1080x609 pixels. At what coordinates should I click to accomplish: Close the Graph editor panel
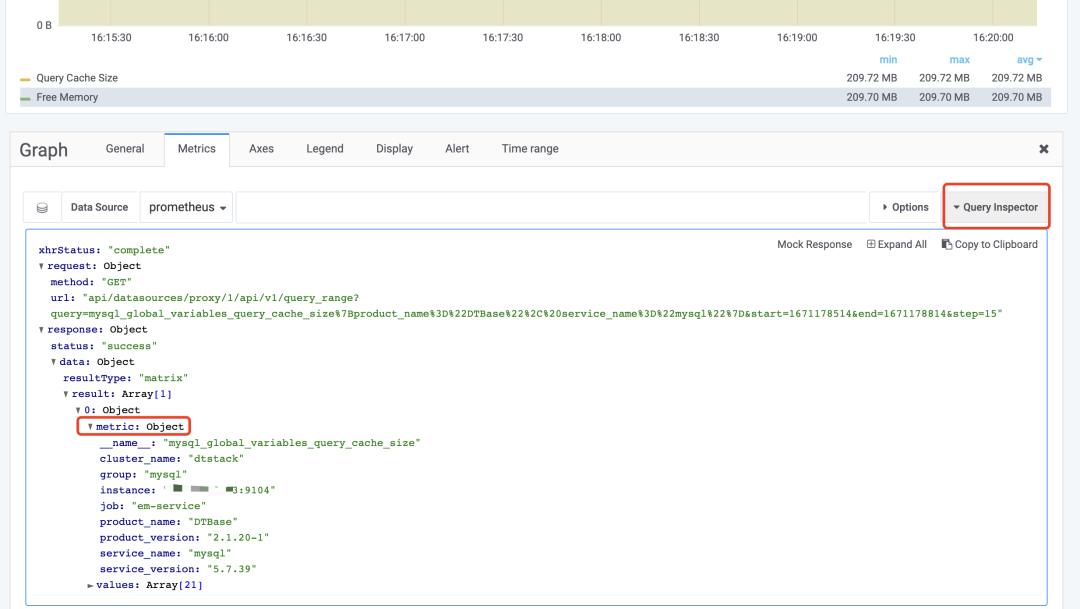tap(1043, 149)
